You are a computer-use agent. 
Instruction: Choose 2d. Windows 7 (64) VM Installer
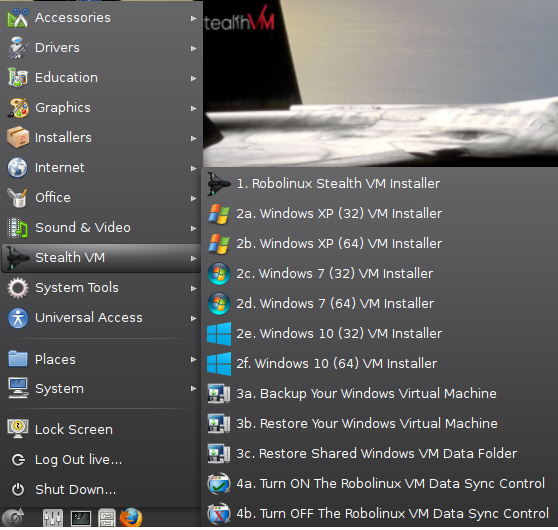(379, 304)
